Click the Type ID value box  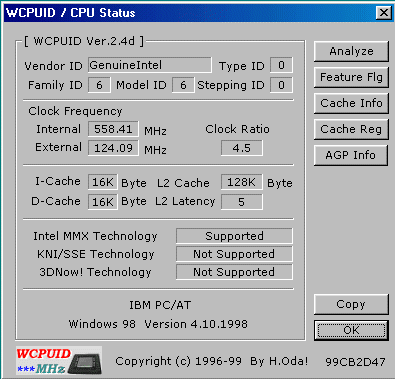(281, 65)
